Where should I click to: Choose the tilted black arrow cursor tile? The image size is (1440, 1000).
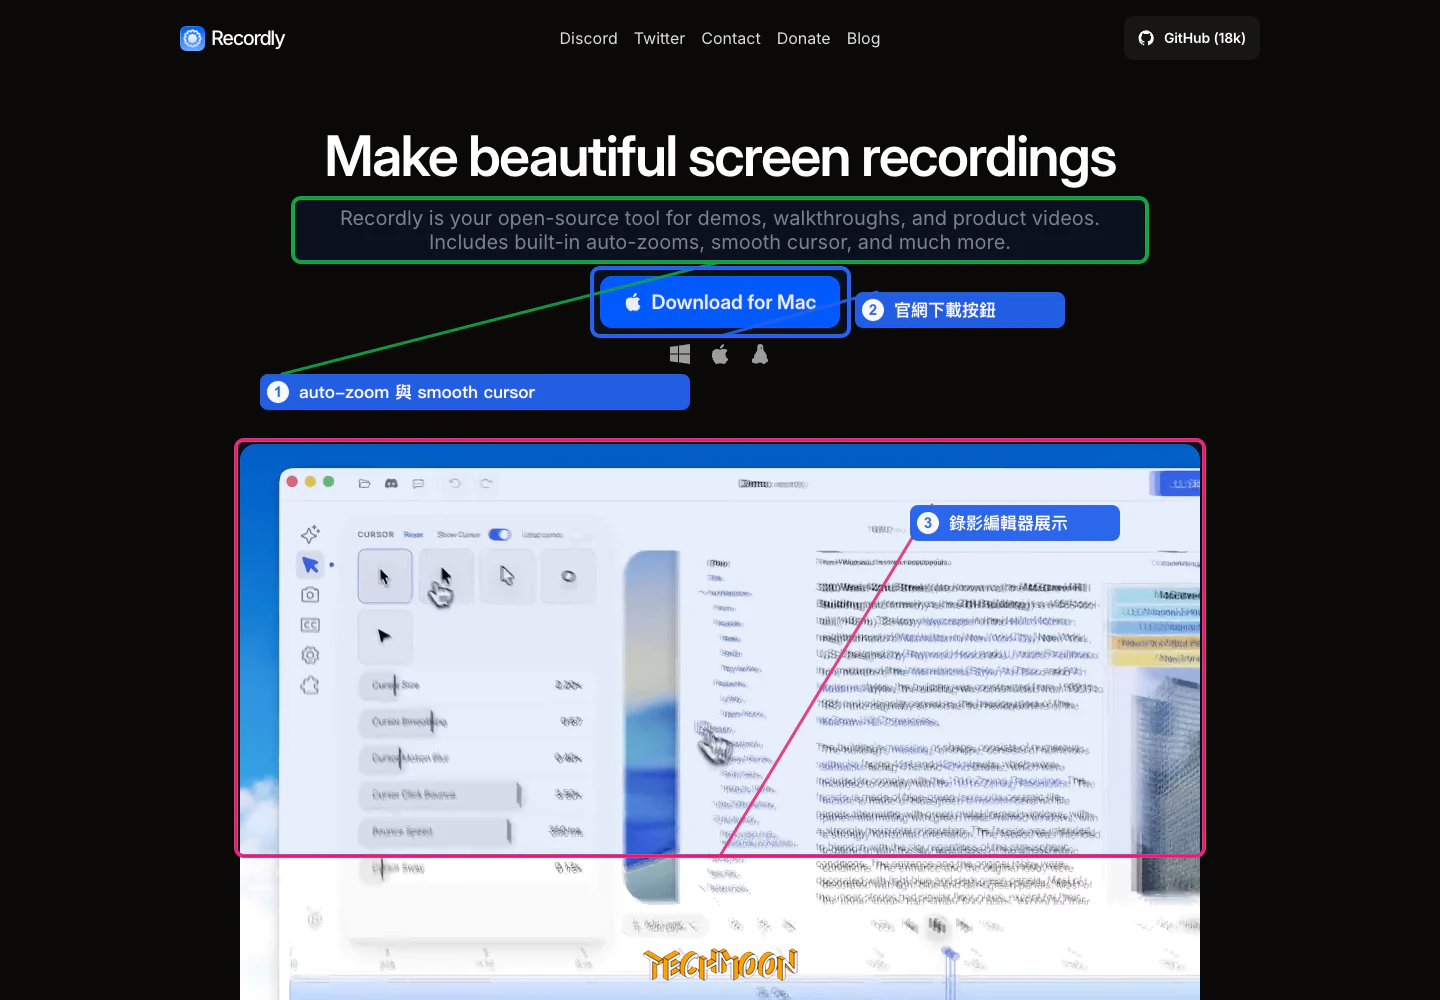[385, 637]
